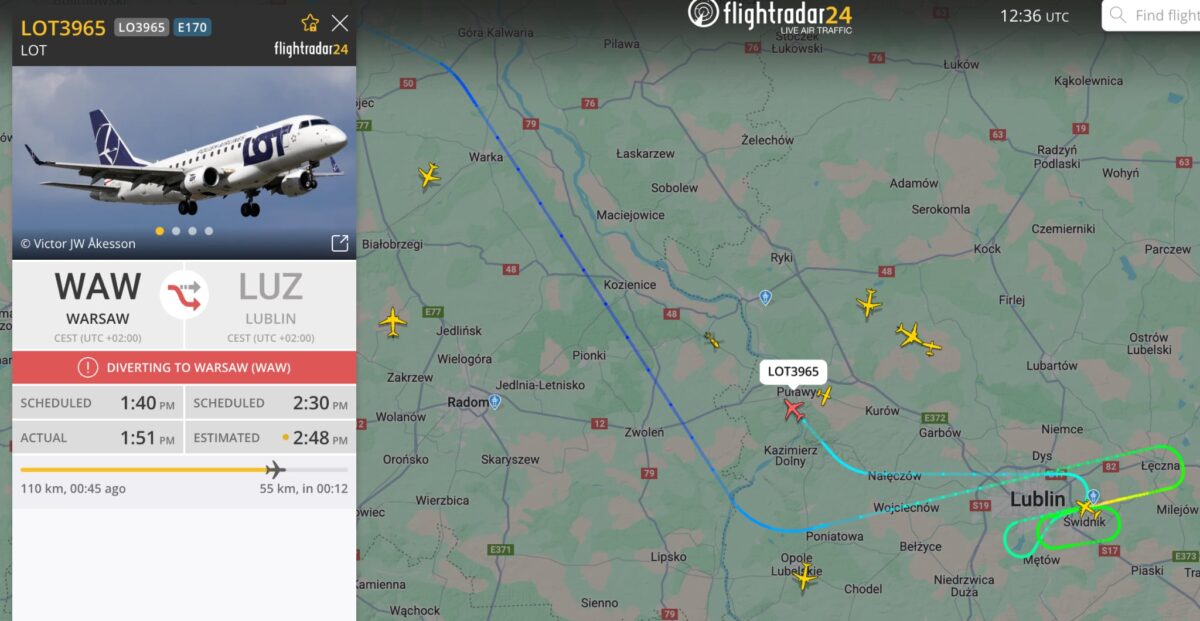This screenshot has width=1200, height=621.
Task: Switch to fourth photo carousel dot
Action: tap(208, 231)
